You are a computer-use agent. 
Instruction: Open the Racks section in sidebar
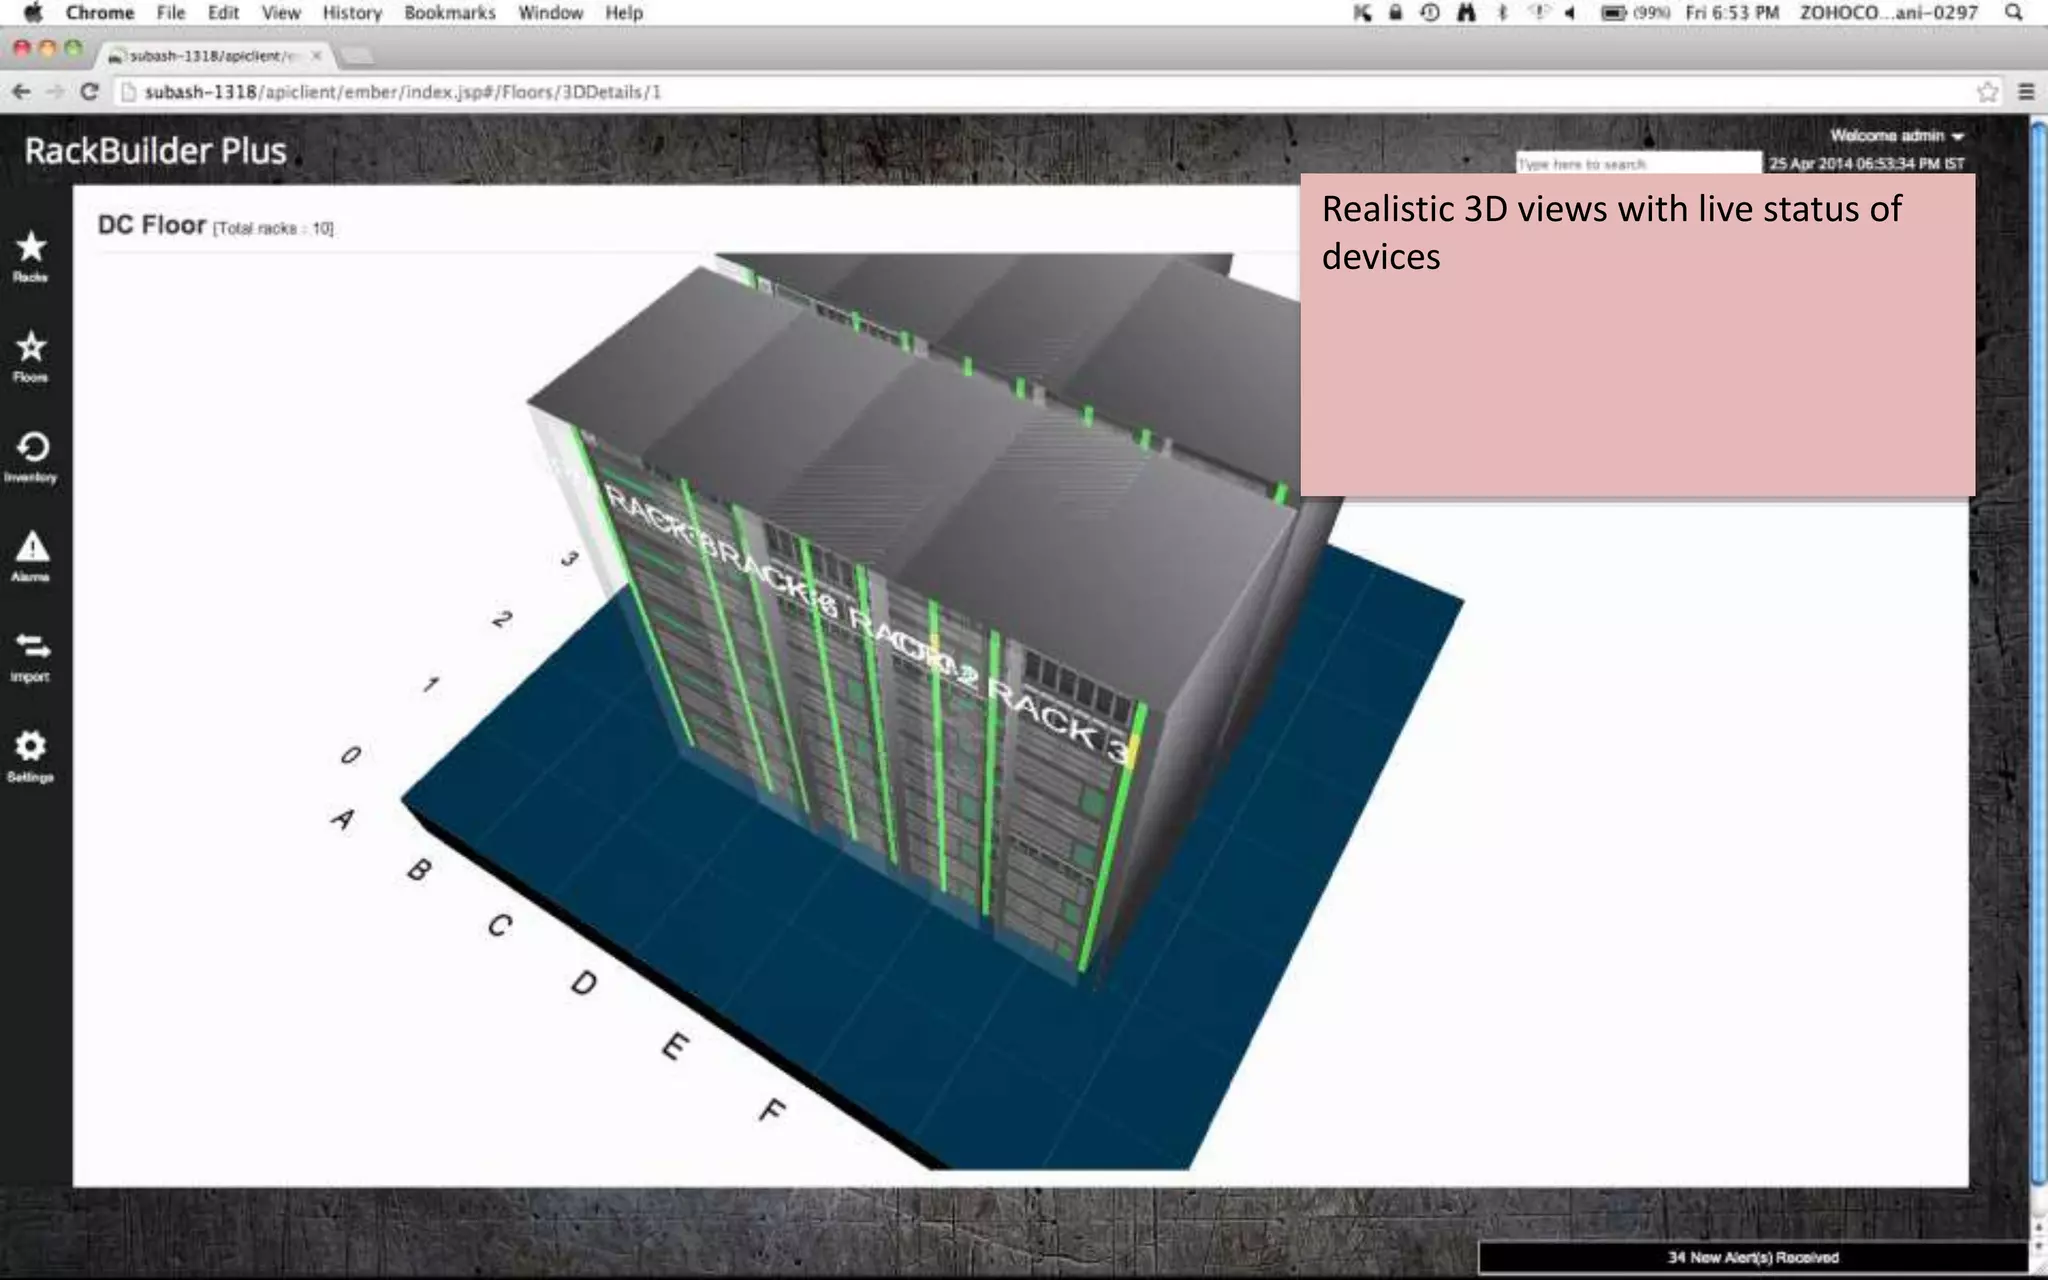click(31, 256)
